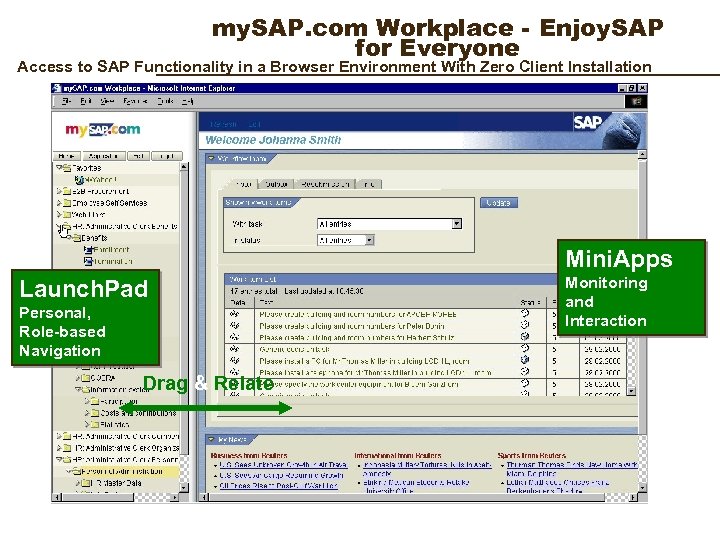
Task: Open the Favorites menu
Action: tap(135, 101)
